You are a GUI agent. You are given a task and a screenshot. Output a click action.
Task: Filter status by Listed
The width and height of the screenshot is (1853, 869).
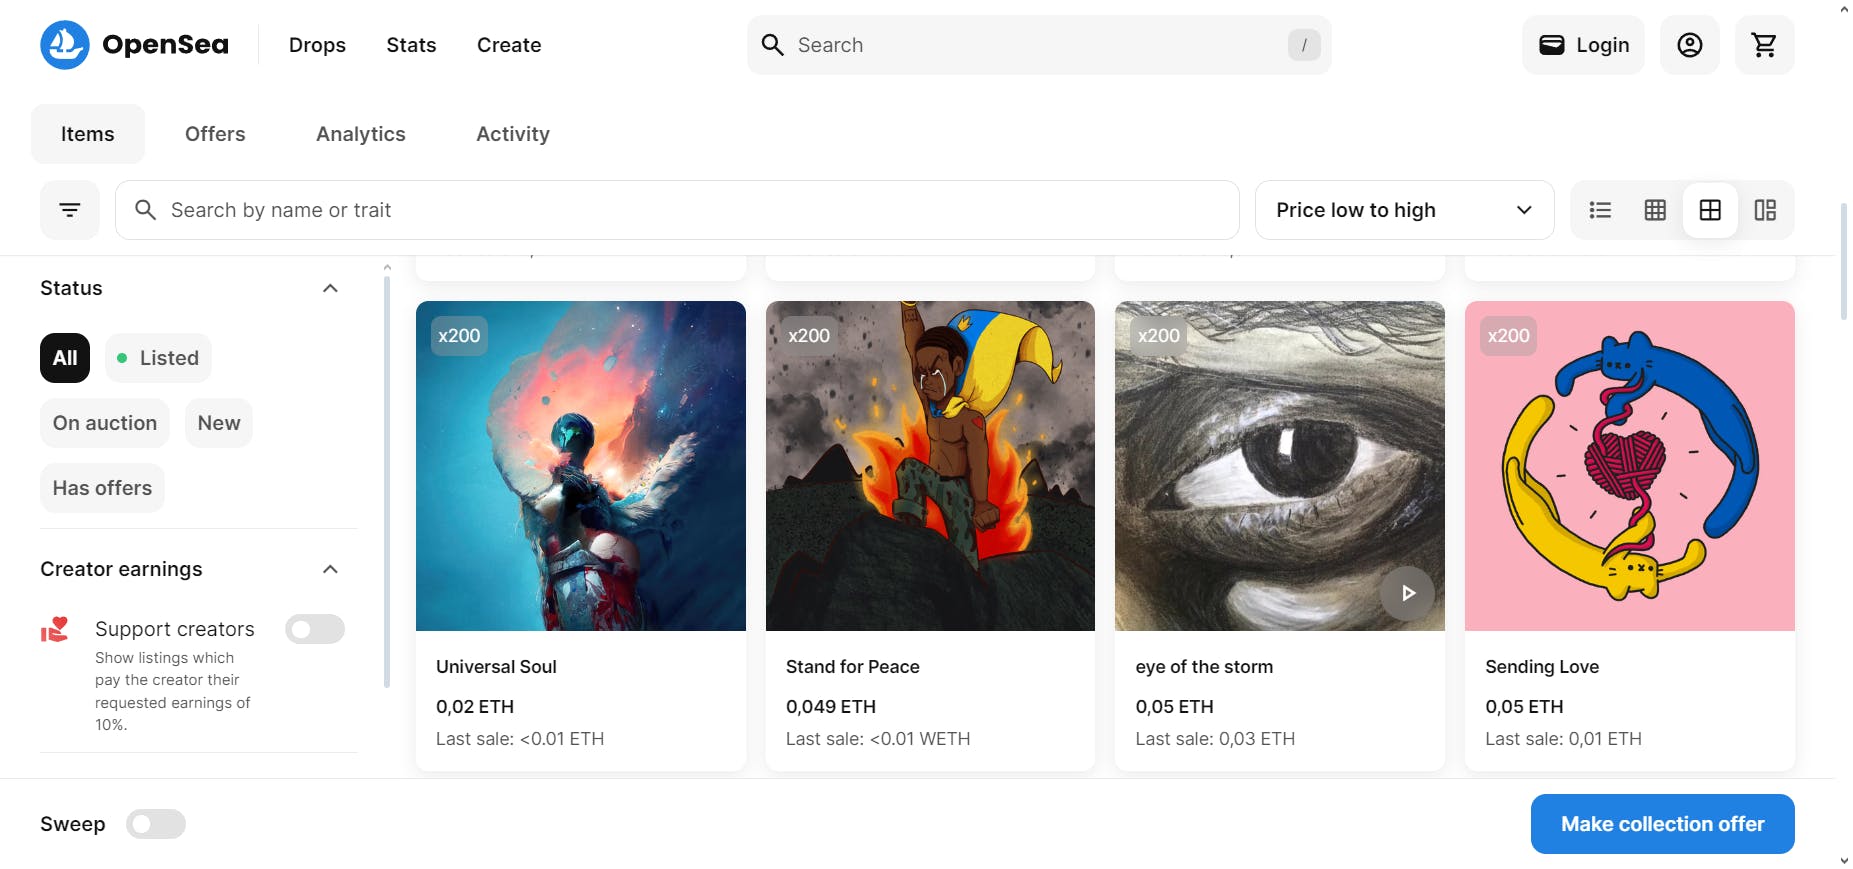(158, 358)
